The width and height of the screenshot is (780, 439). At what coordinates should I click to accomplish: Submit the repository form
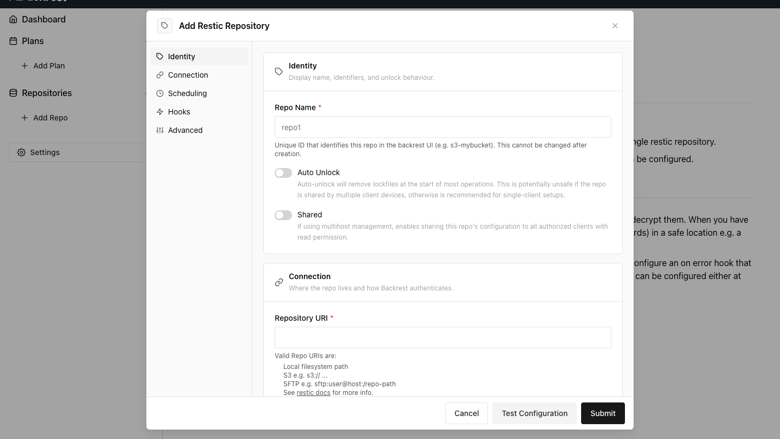(602, 413)
